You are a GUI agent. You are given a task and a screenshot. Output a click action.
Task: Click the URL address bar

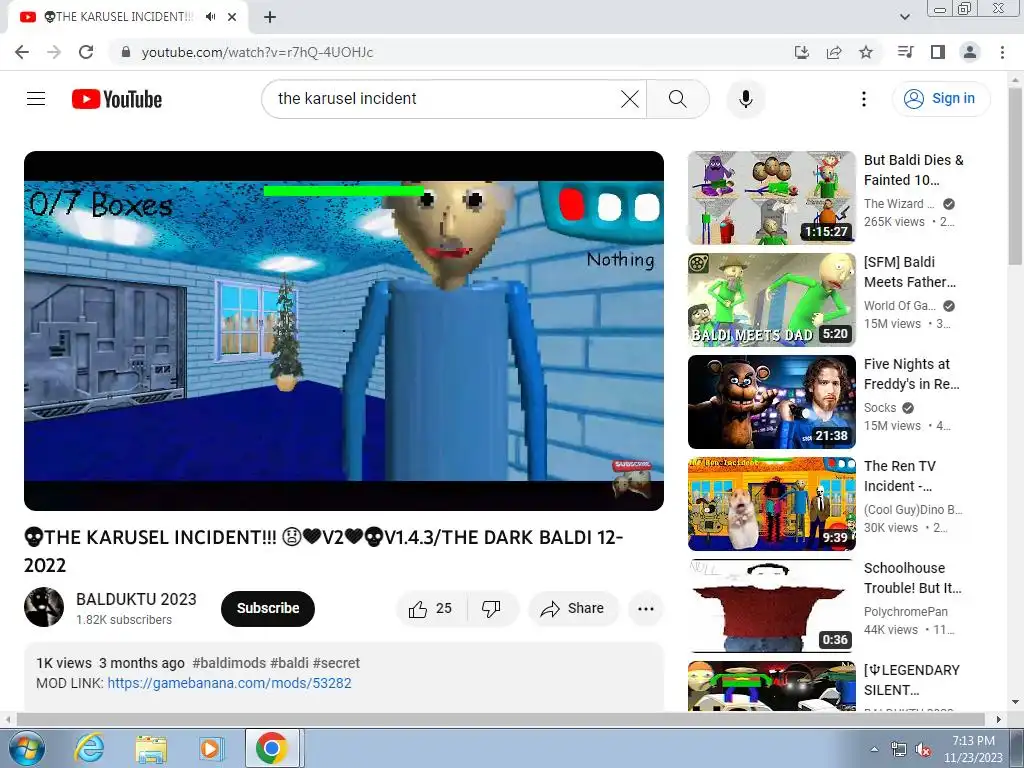451,52
